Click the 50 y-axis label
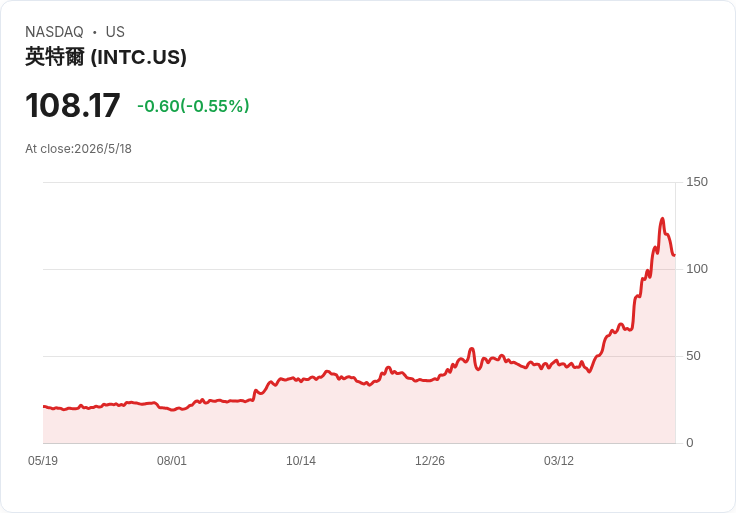 [x=693, y=356]
